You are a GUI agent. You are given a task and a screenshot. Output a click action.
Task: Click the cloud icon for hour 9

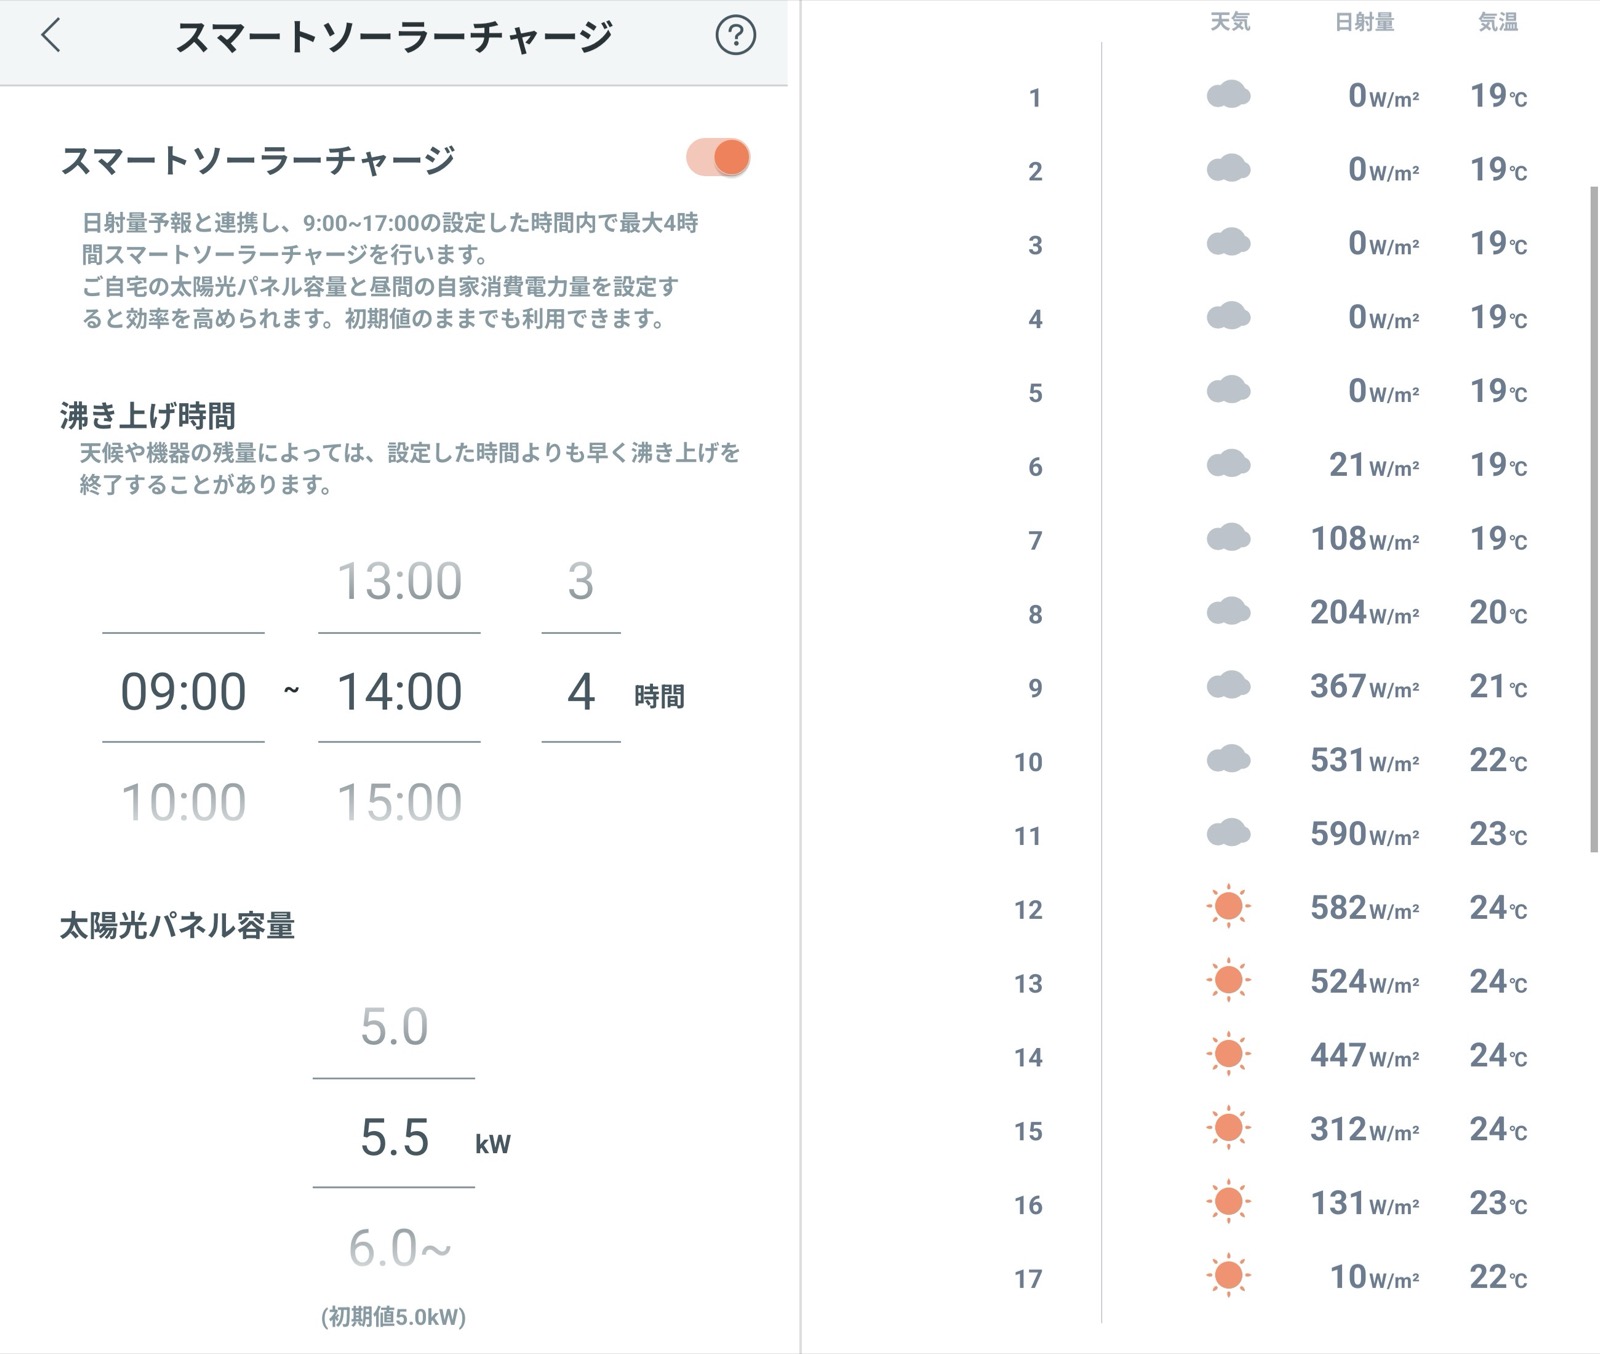coord(1229,686)
